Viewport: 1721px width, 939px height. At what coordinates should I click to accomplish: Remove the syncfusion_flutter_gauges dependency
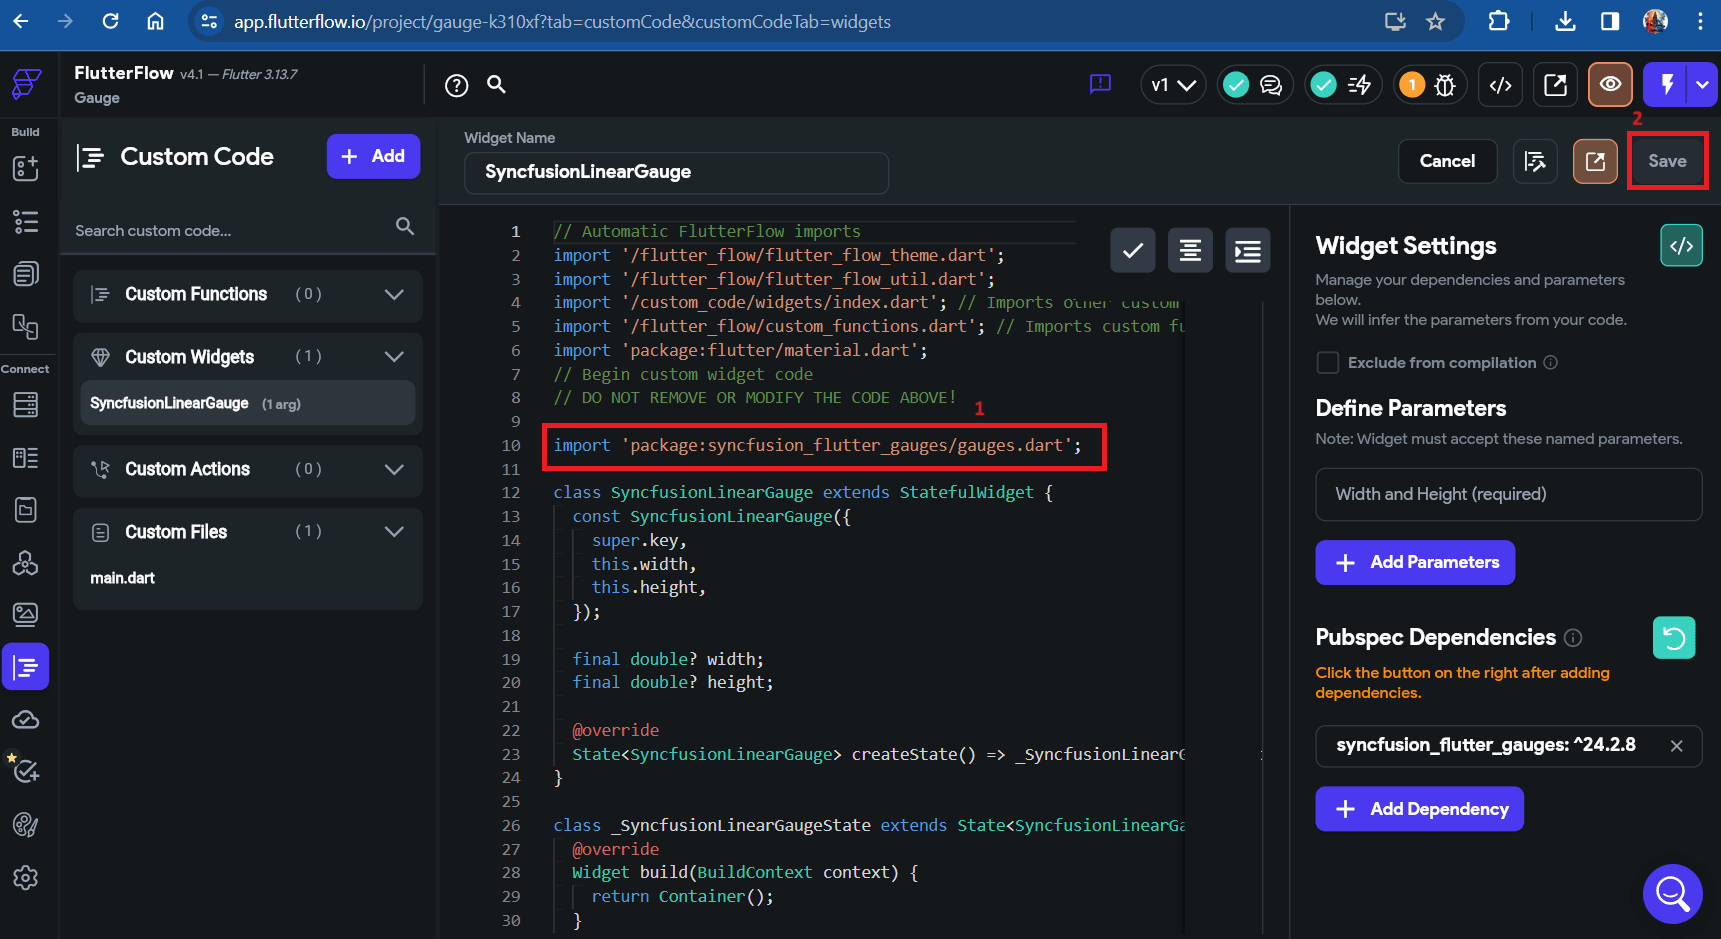coord(1677,746)
